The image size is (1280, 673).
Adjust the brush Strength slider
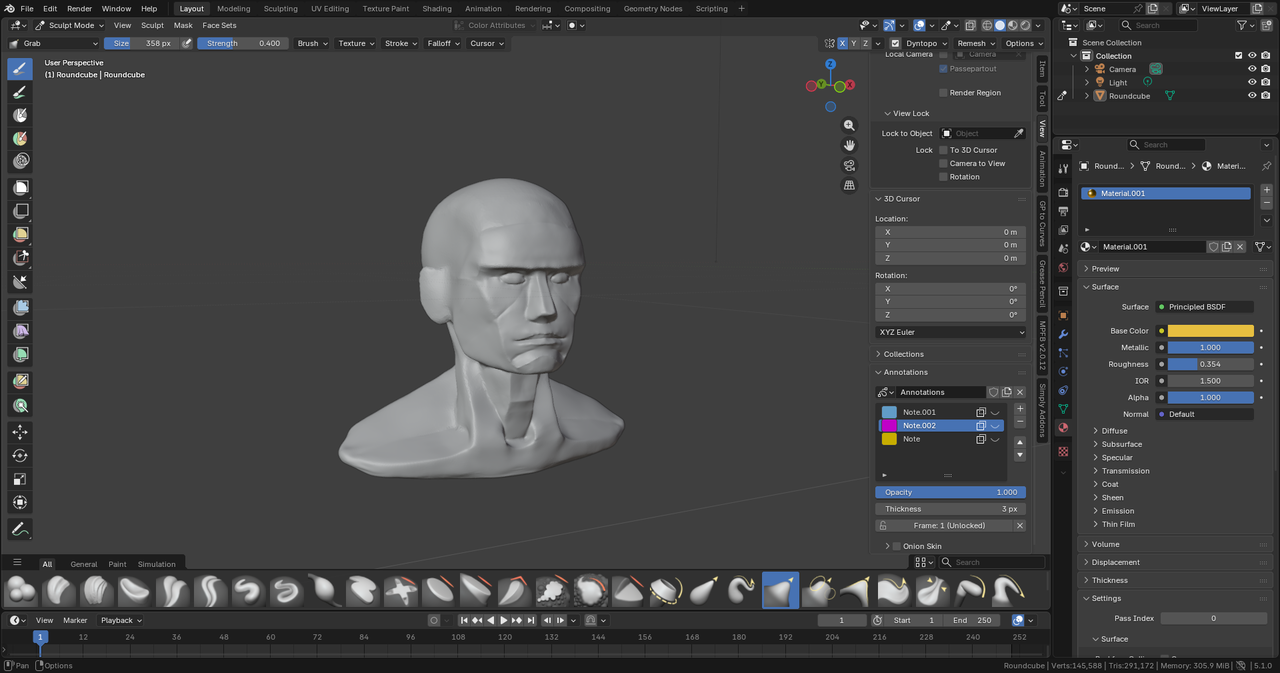243,43
